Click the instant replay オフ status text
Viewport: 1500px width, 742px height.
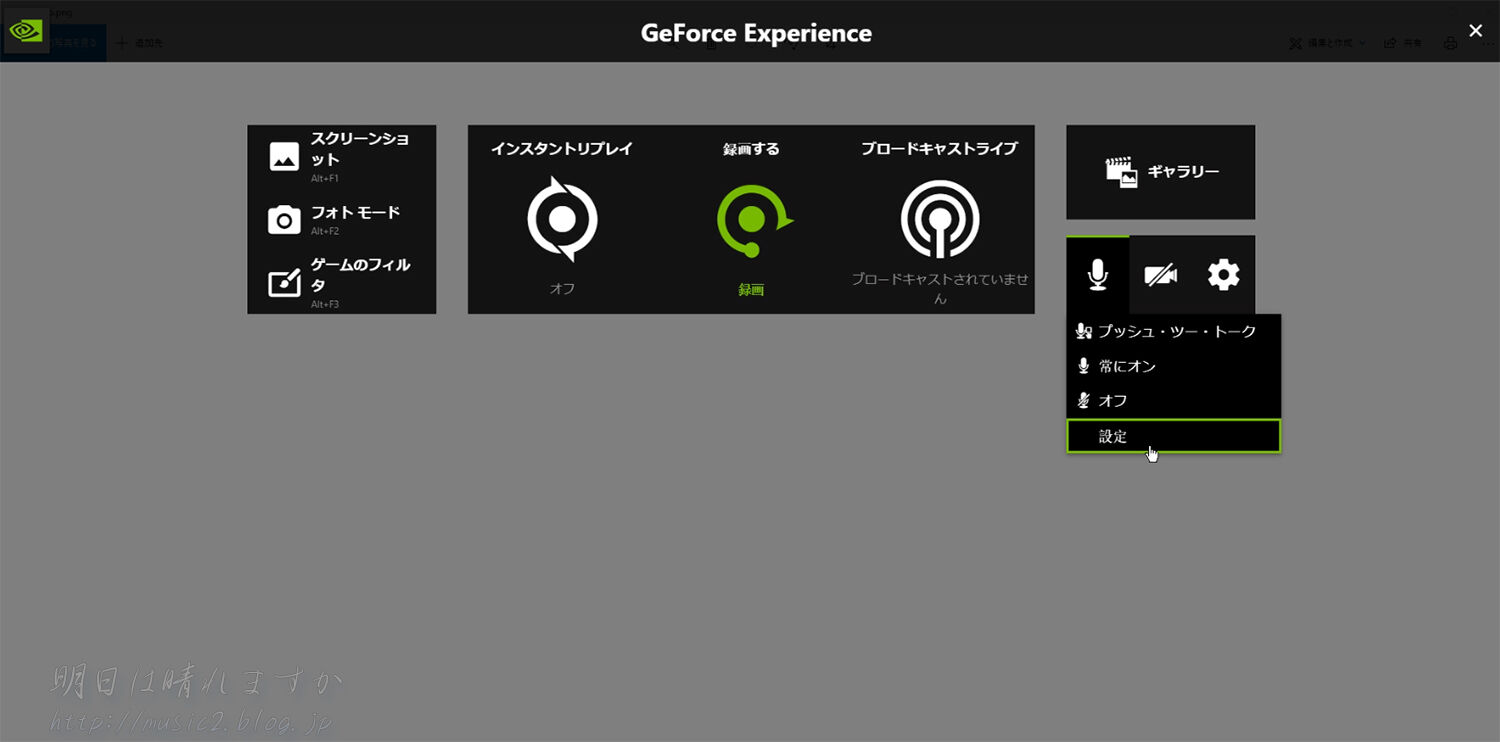click(562, 289)
